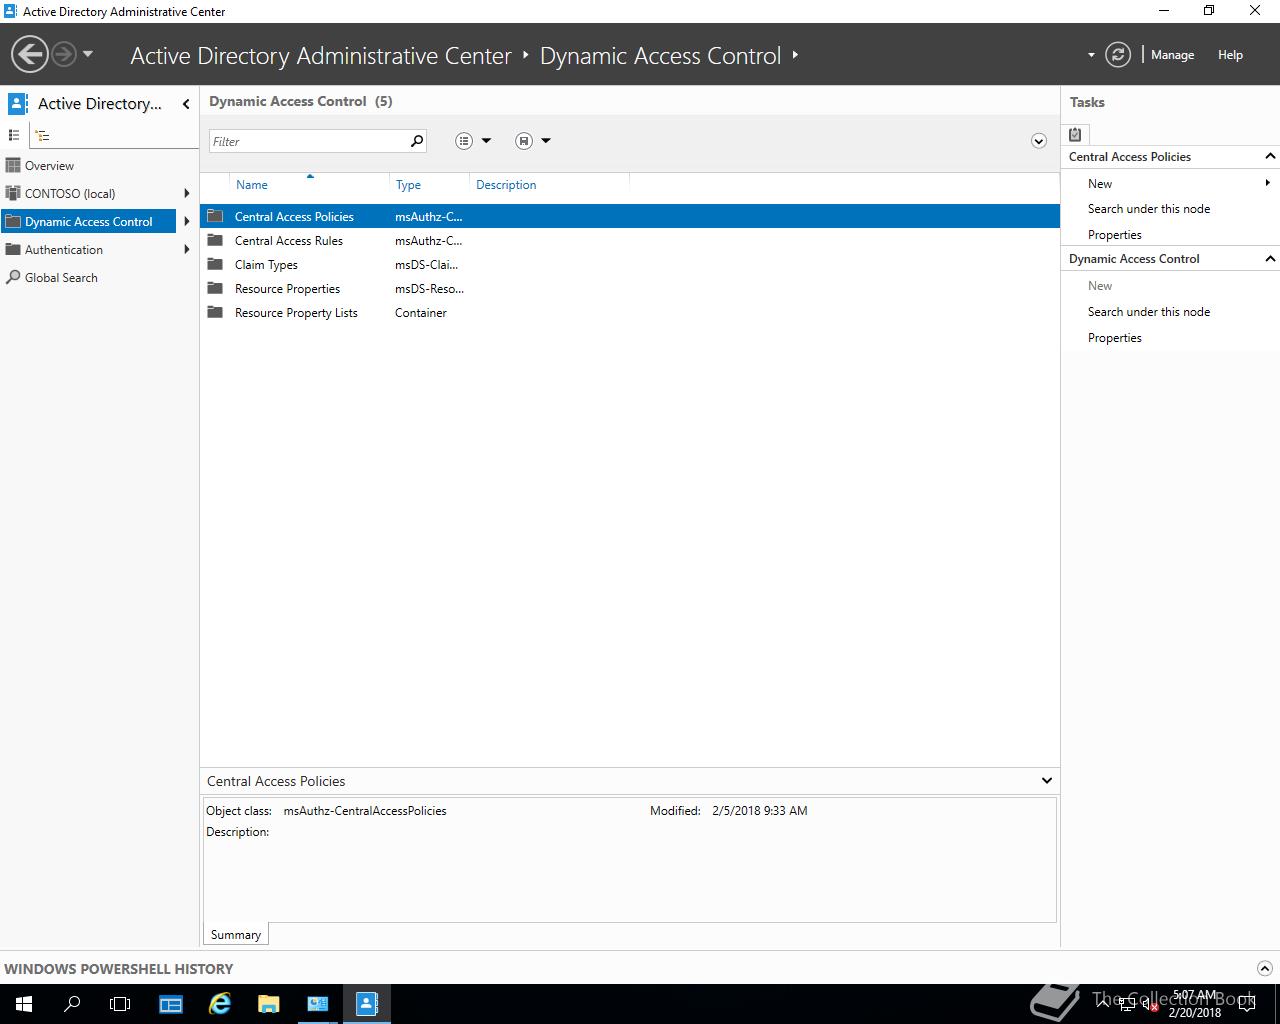Open dropdown arrow left of refresh icon
This screenshot has height=1024, width=1280.
1091,55
